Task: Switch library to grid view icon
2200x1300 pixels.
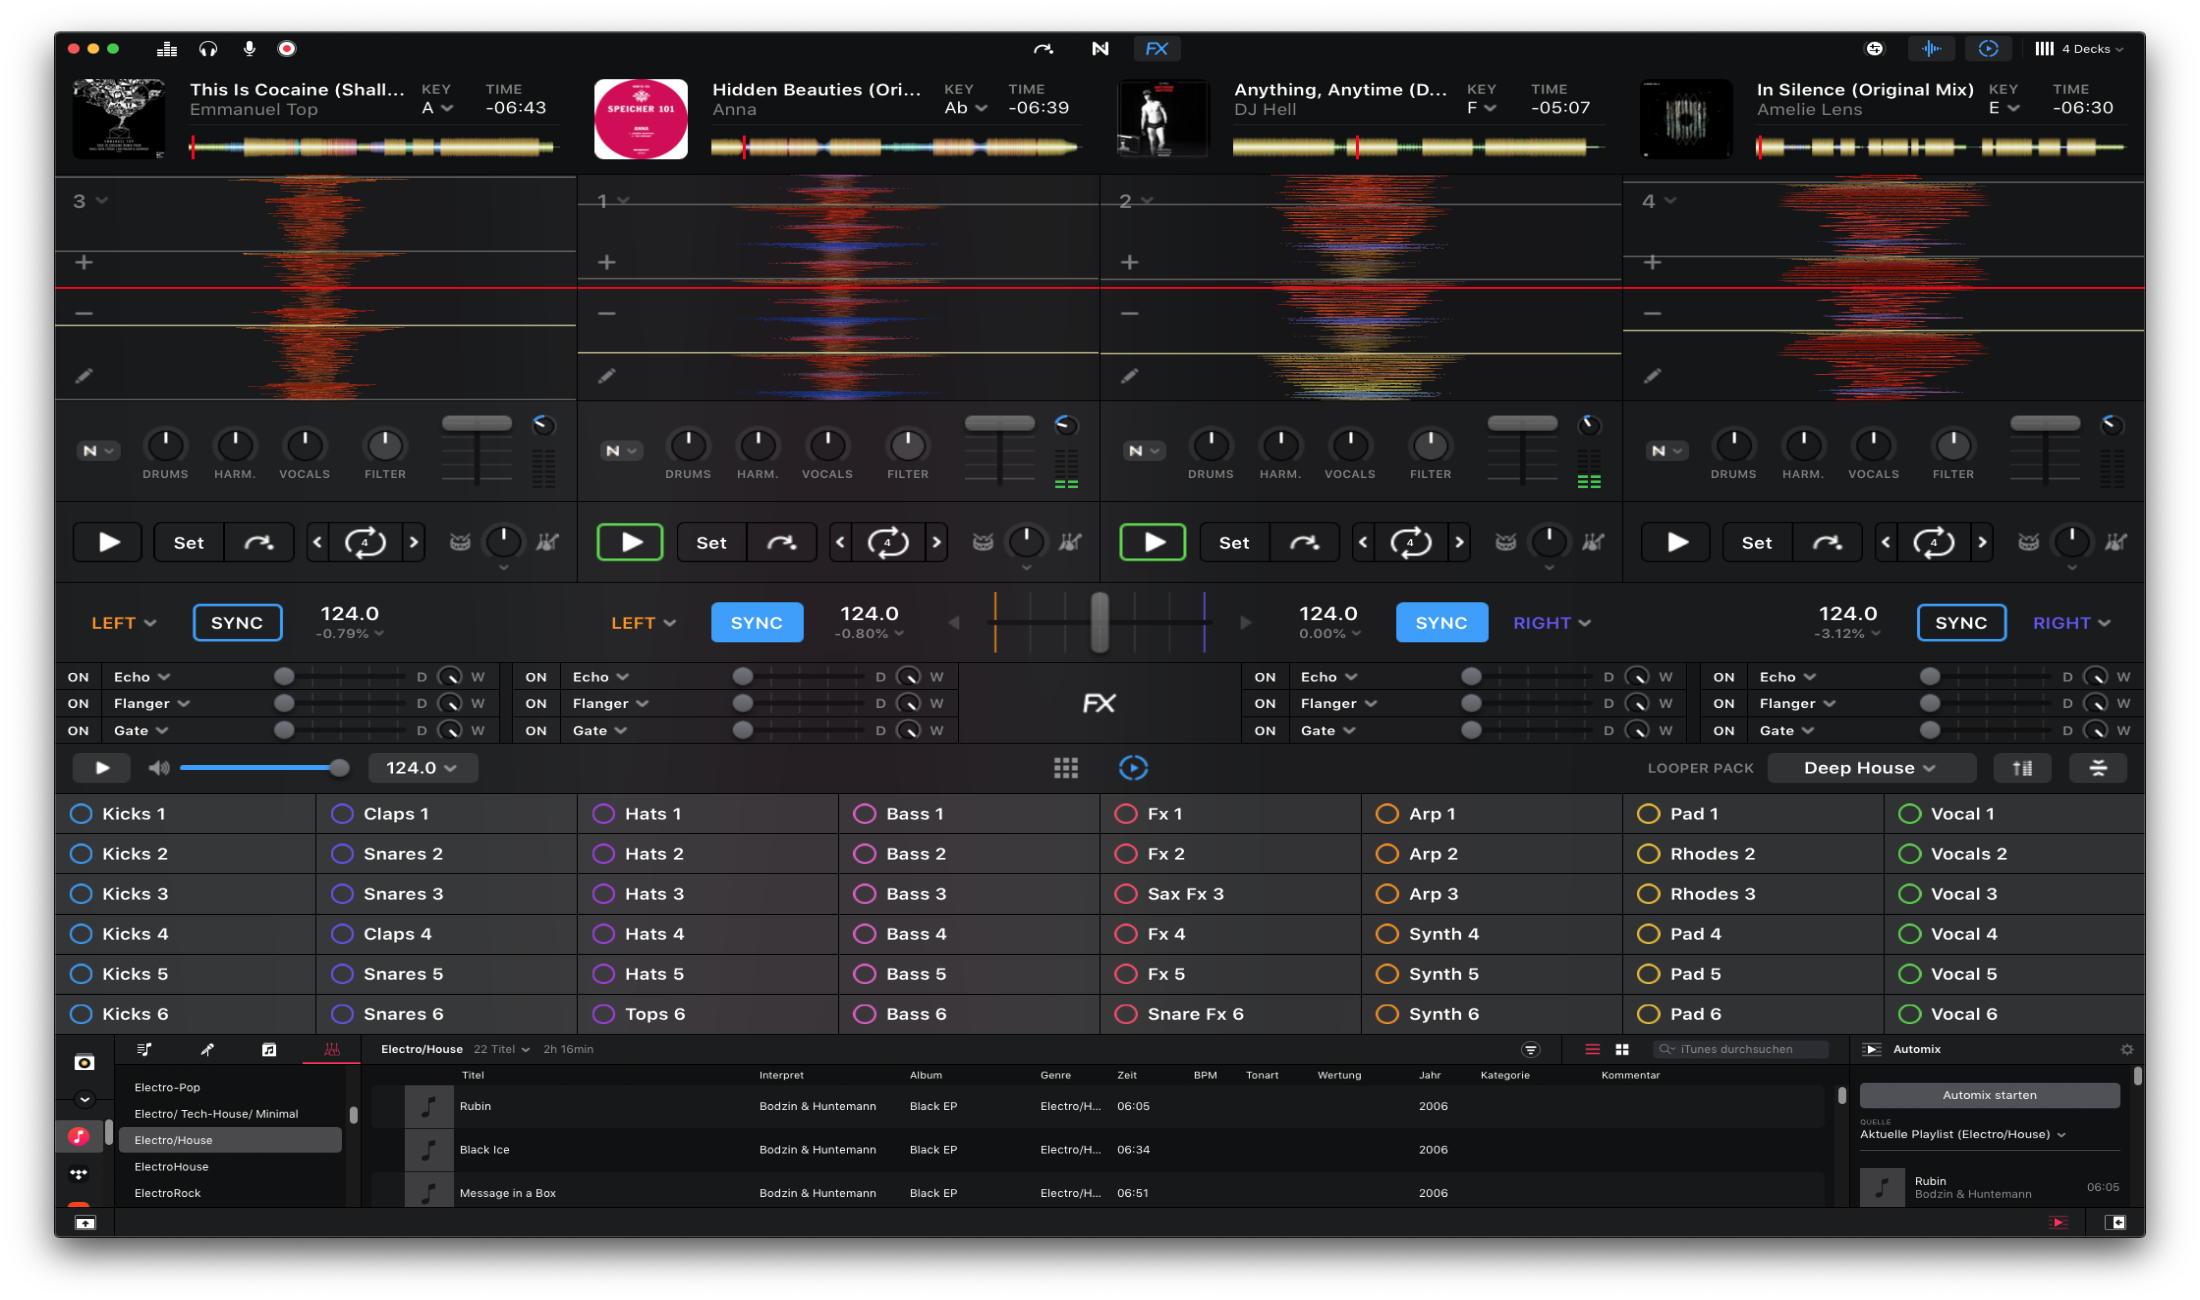Action: [x=1622, y=1049]
